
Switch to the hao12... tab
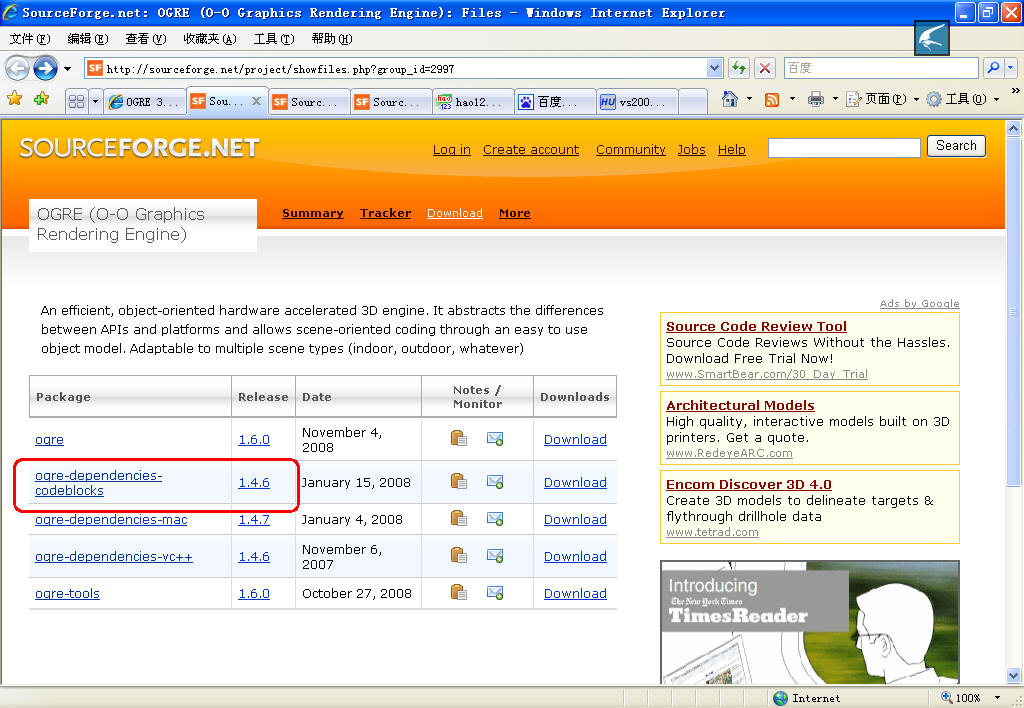pos(473,102)
